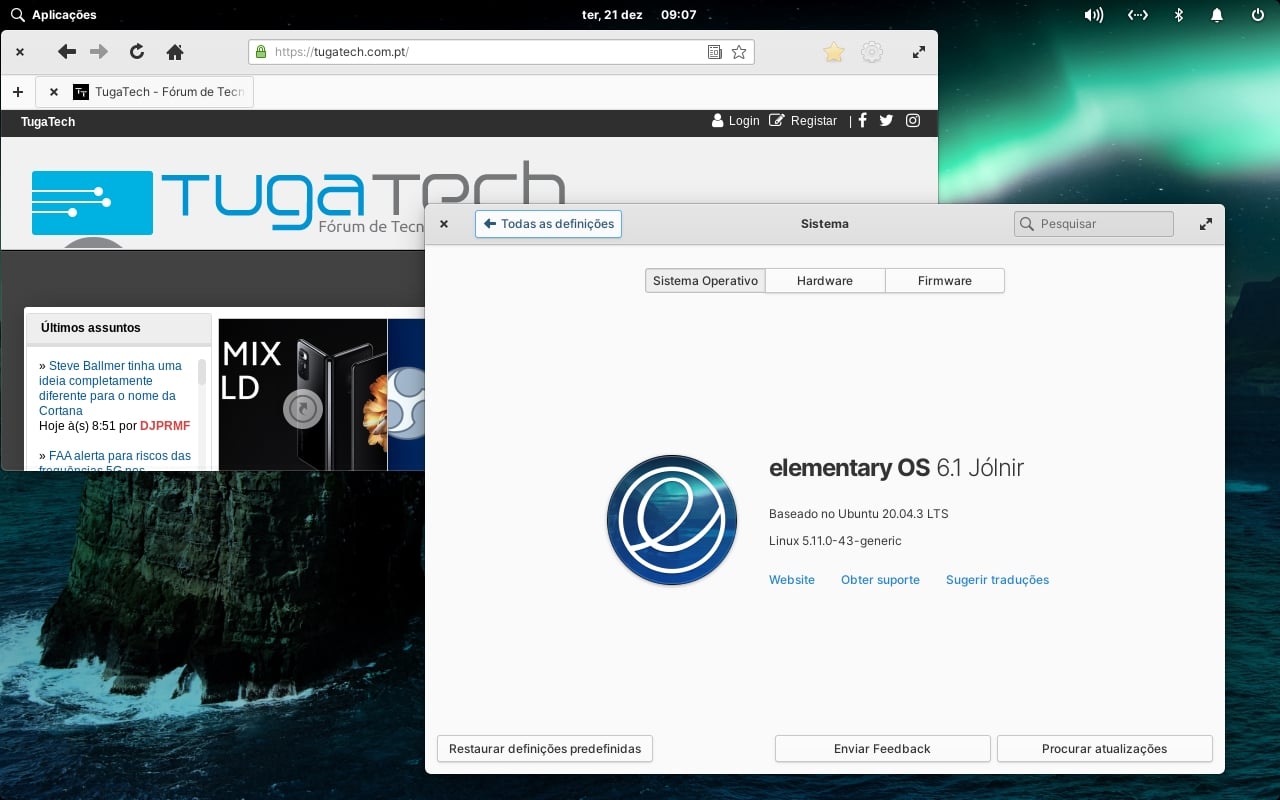The image size is (1280, 800).
Task: Open network indicator in top panel
Action: pyautogui.click(x=1137, y=15)
